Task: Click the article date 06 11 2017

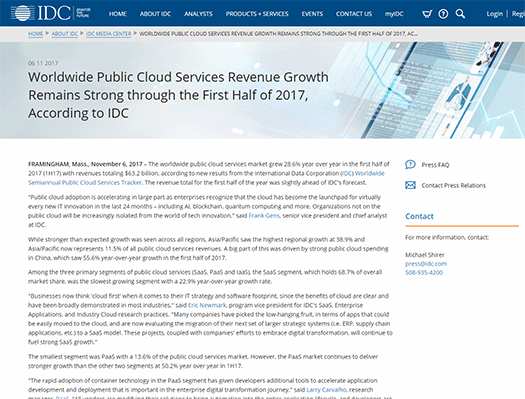Action: [43, 63]
